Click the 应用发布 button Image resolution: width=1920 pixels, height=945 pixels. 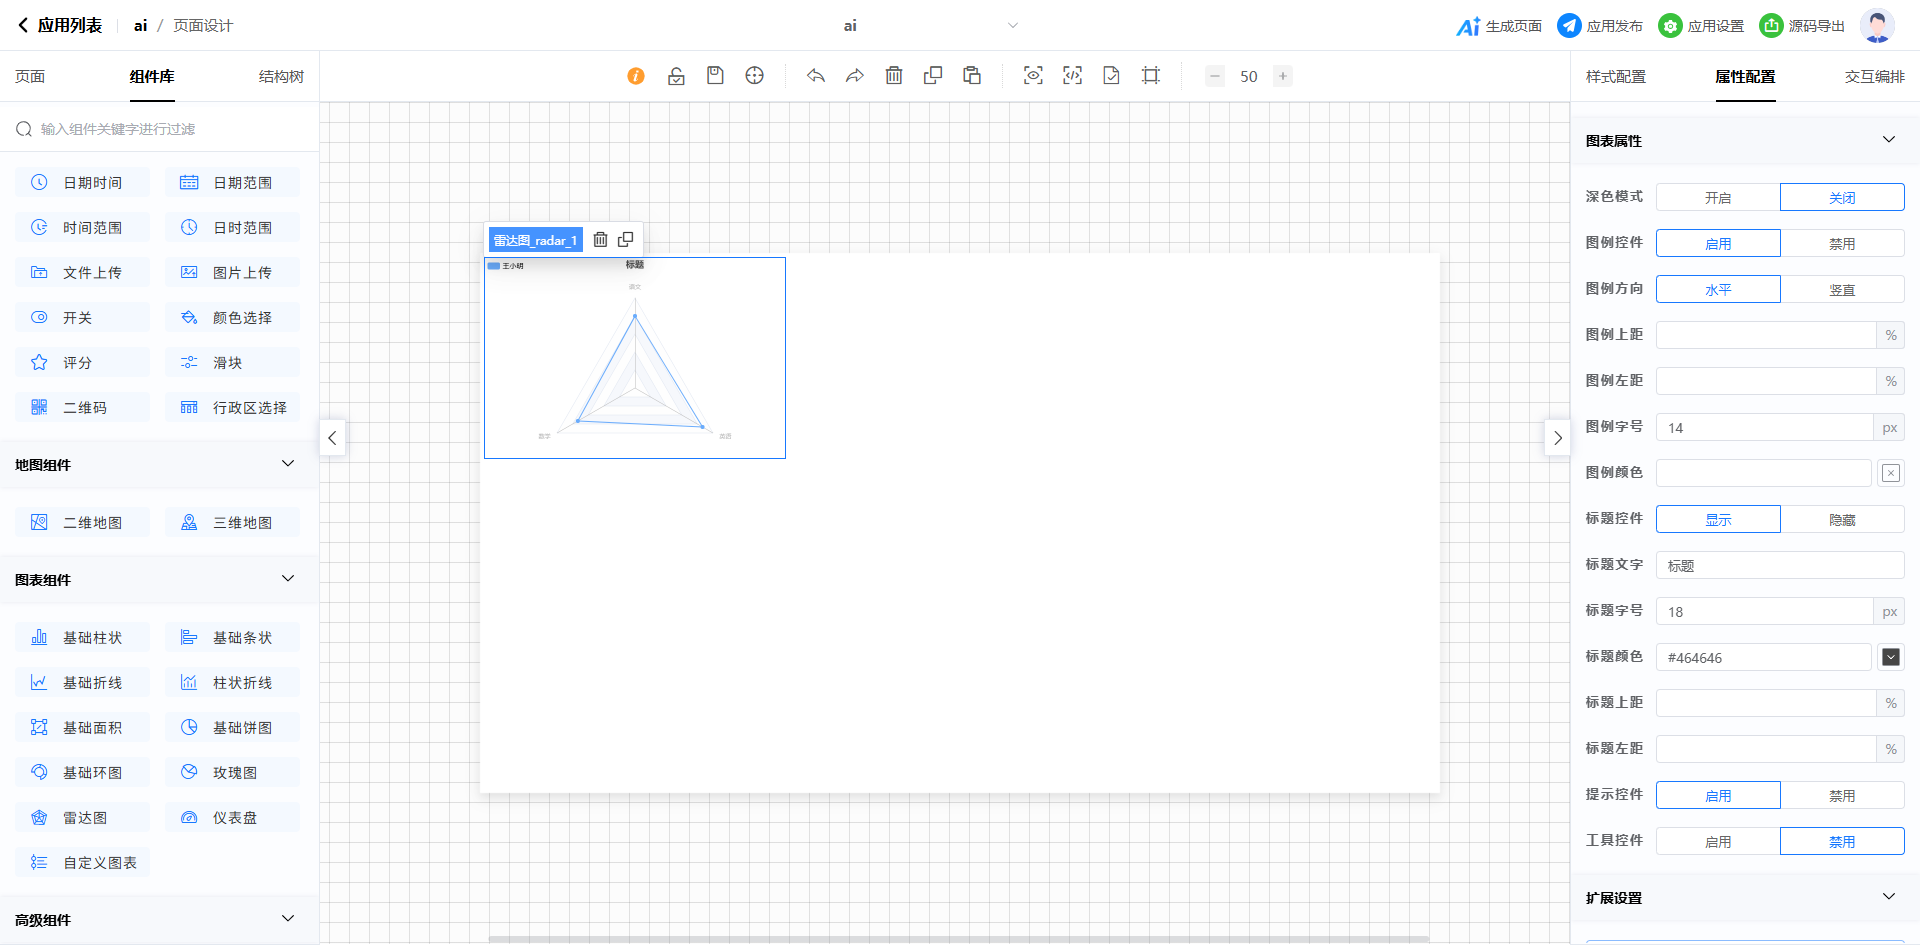pos(1600,26)
